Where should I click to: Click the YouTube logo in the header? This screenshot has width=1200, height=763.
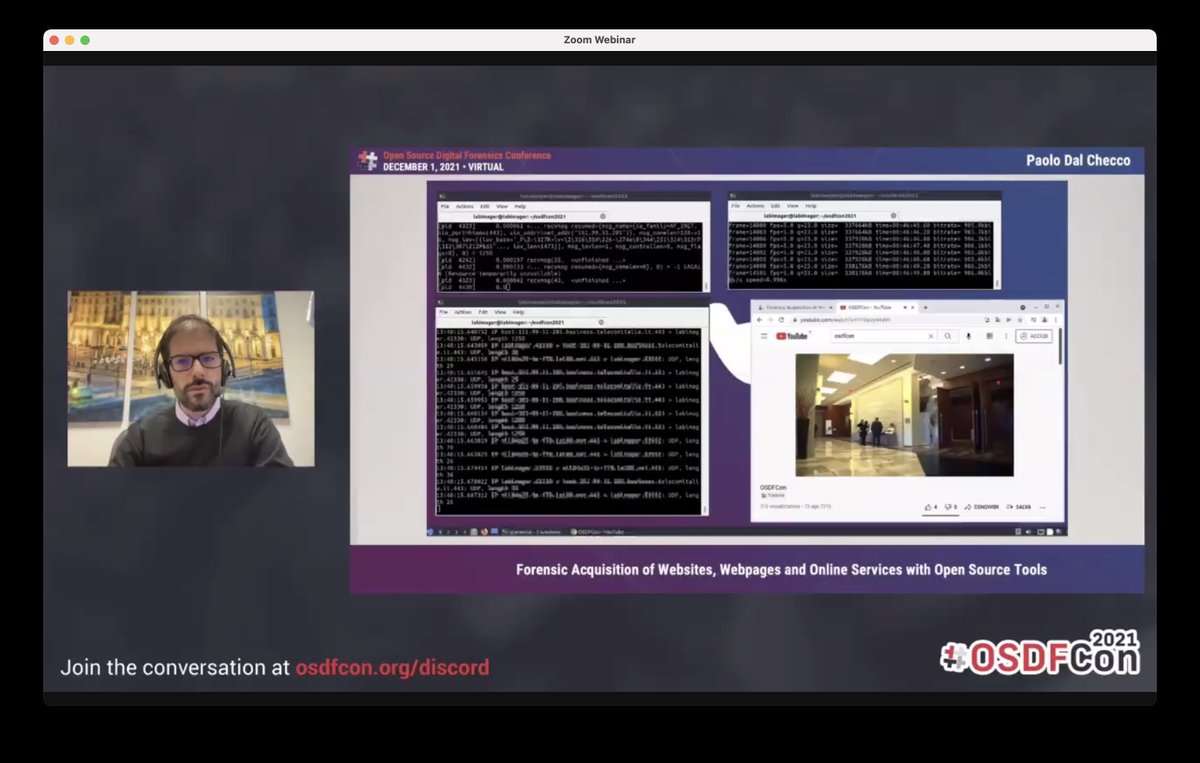pos(792,335)
